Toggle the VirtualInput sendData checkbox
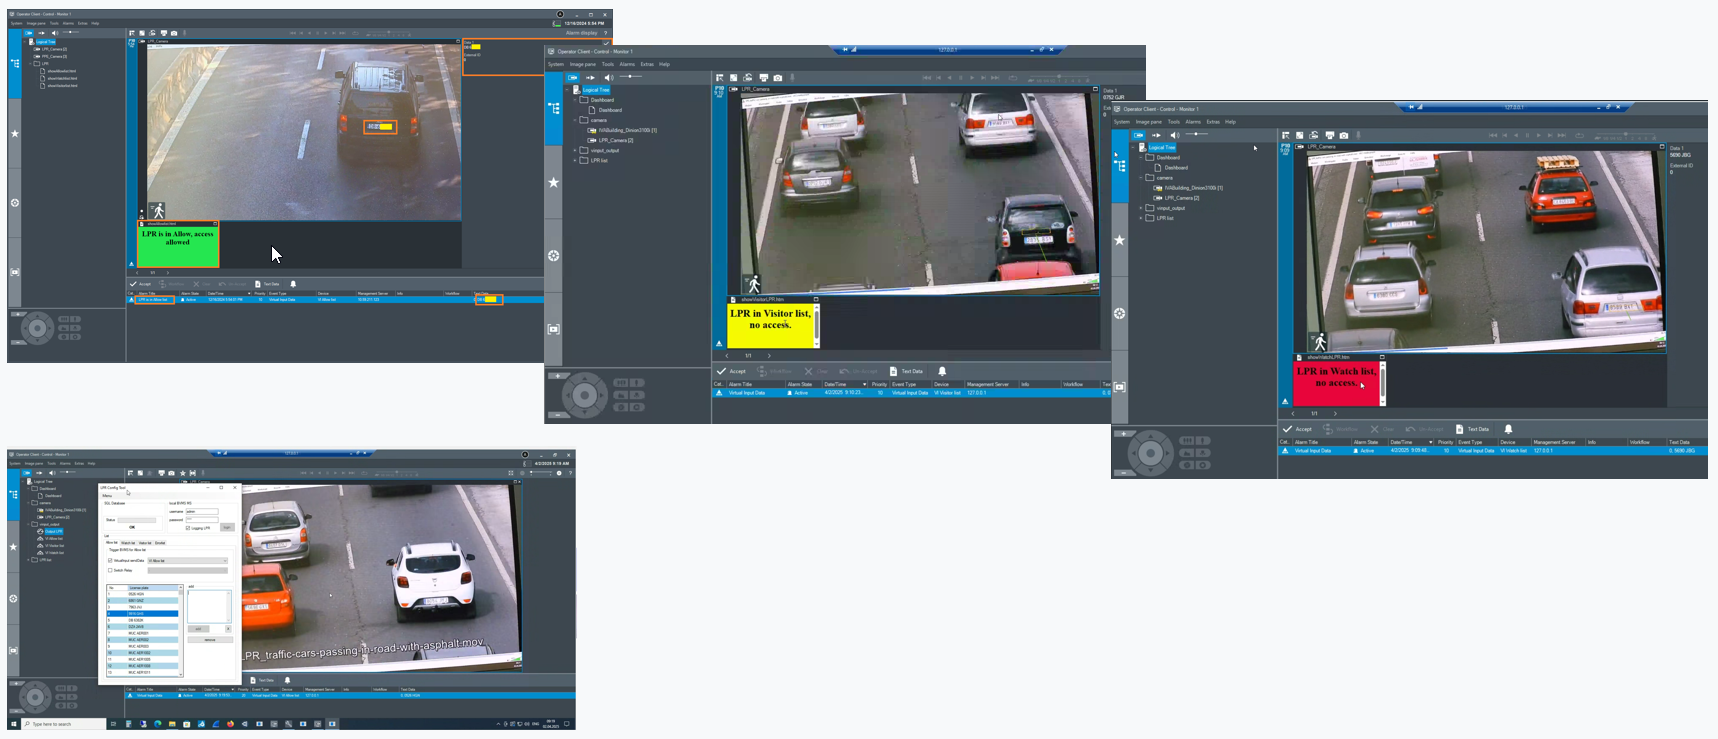Screen dimensions: 1718x739 [110, 561]
